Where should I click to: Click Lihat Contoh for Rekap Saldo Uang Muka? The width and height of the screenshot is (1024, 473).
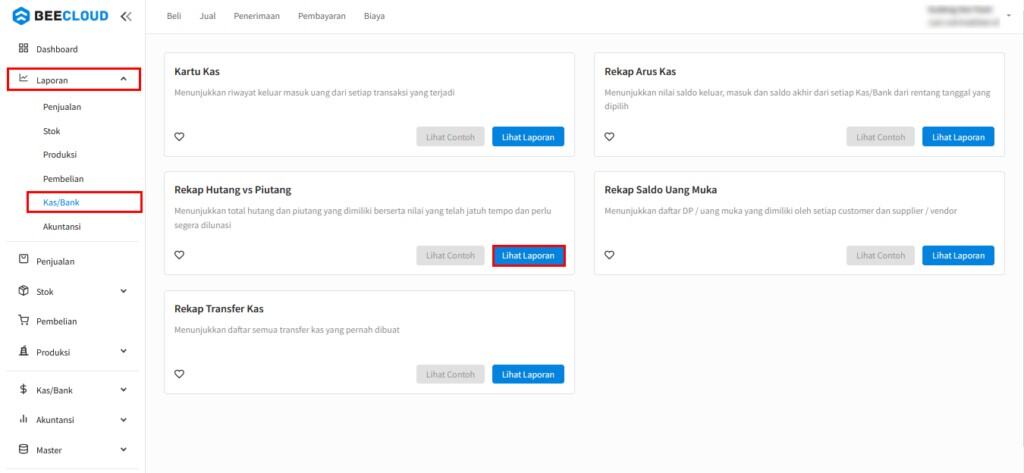pyautogui.click(x=880, y=255)
